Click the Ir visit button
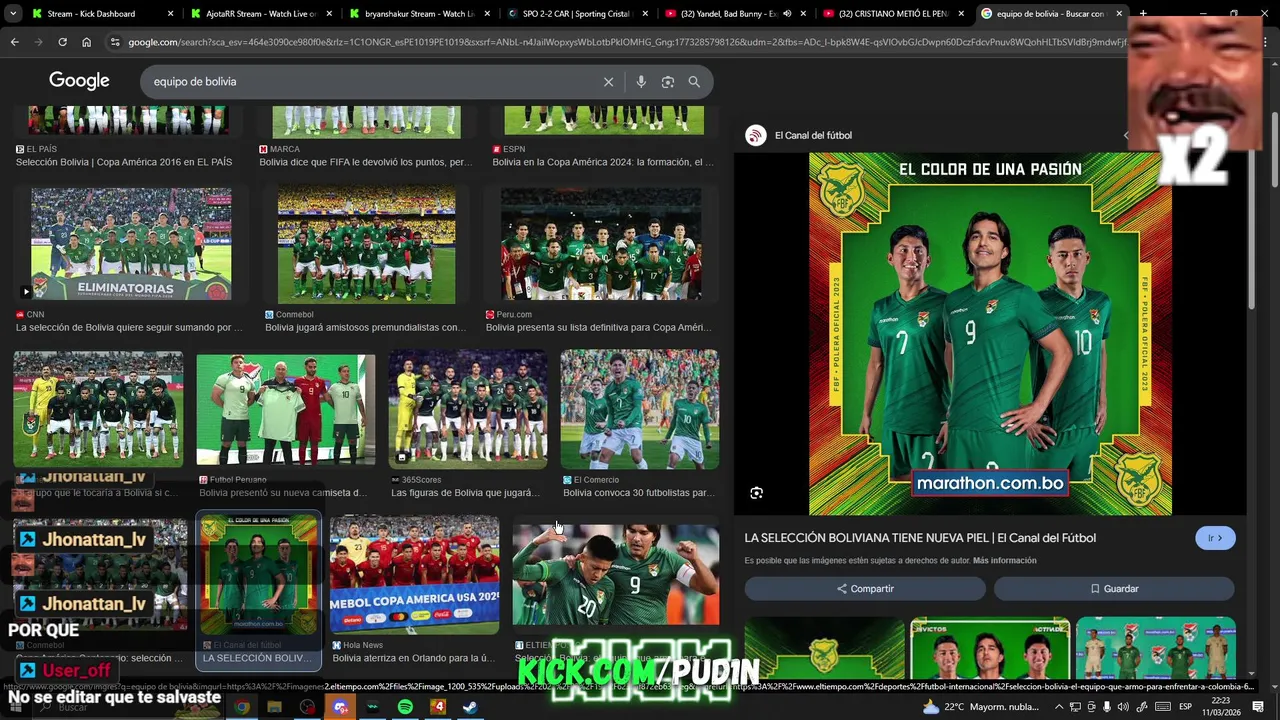Image resolution: width=1280 pixels, height=720 pixels. tap(1215, 538)
